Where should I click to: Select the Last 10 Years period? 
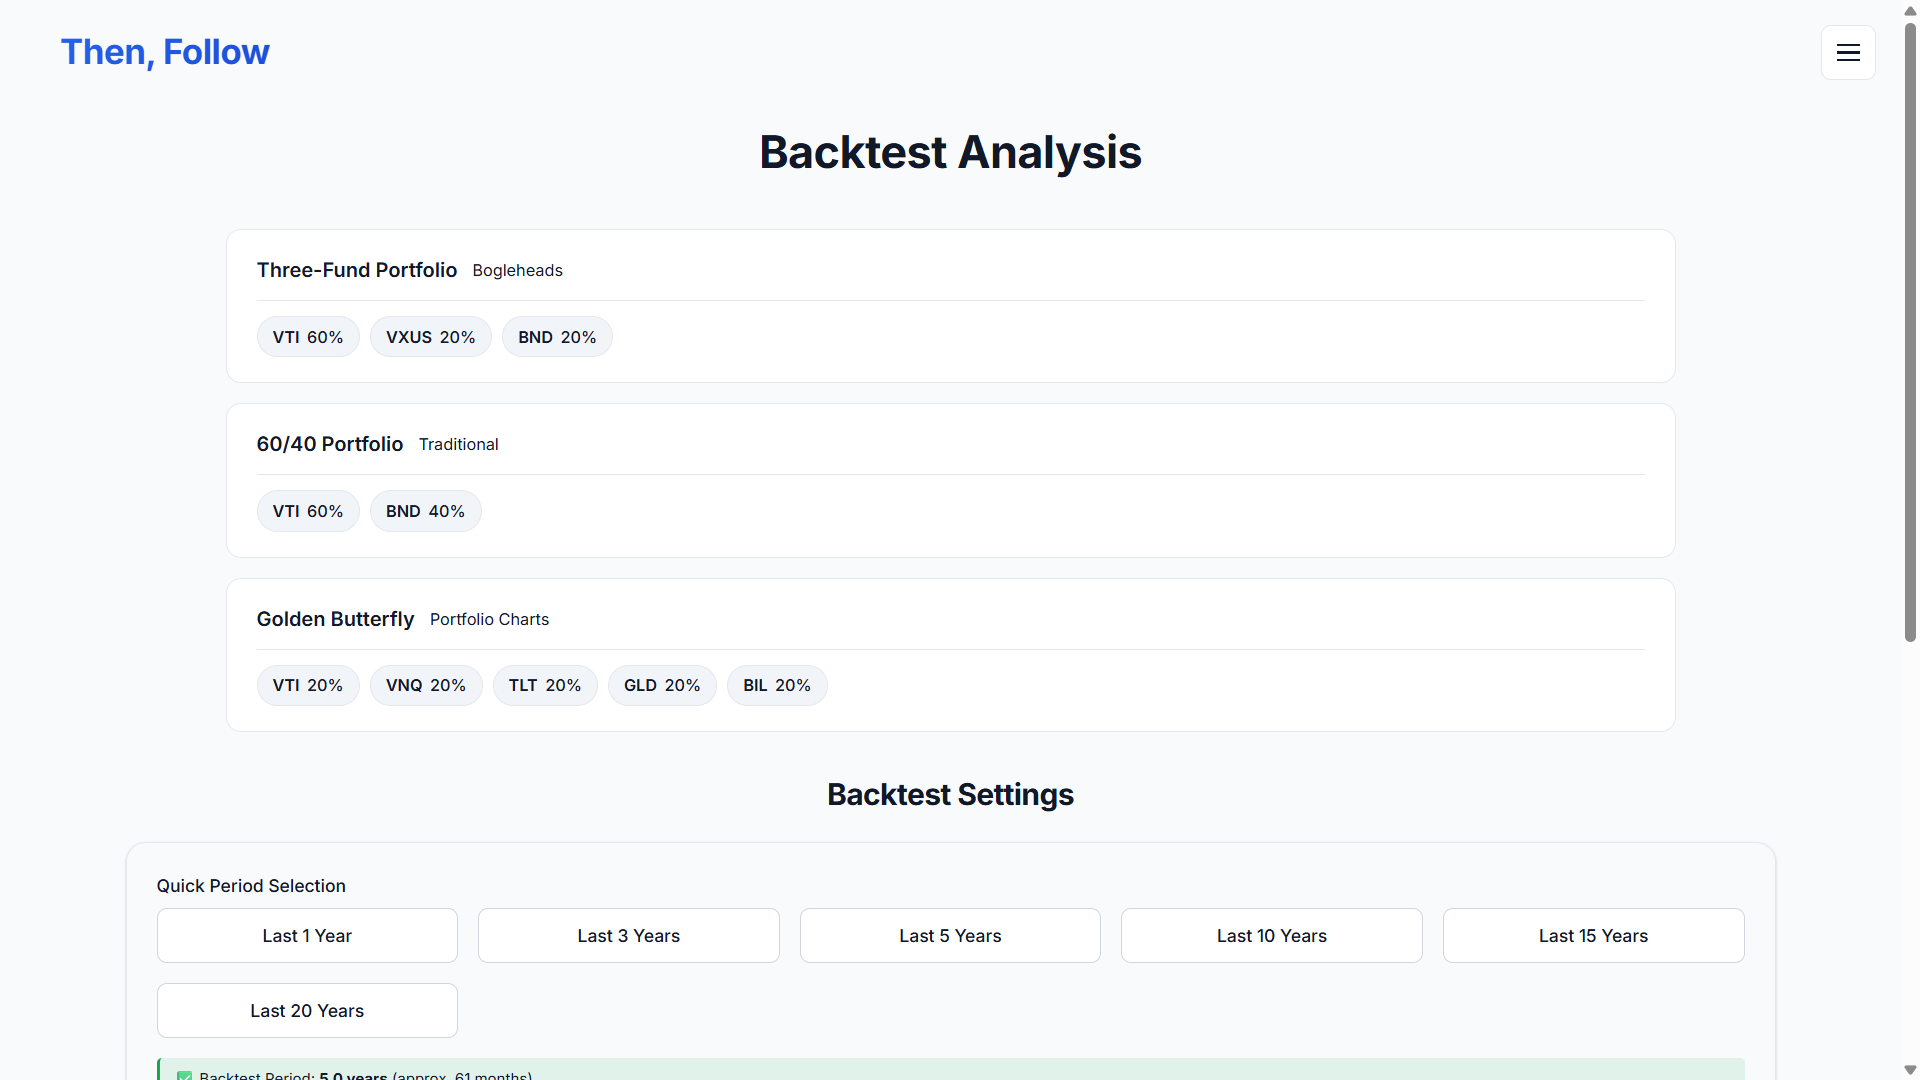point(1271,935)
